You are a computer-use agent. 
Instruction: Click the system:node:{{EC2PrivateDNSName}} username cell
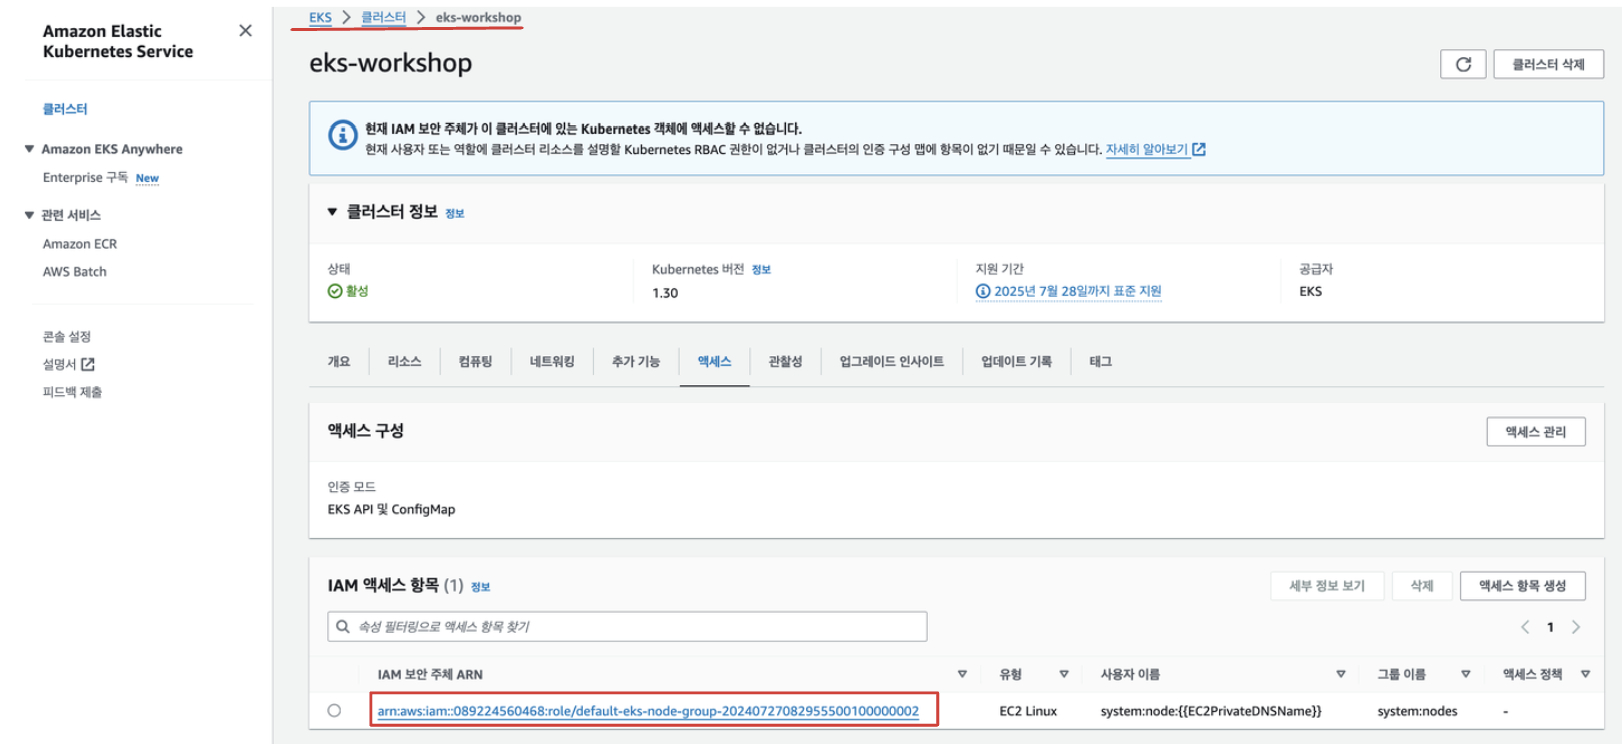click(x=1211, y=711)
